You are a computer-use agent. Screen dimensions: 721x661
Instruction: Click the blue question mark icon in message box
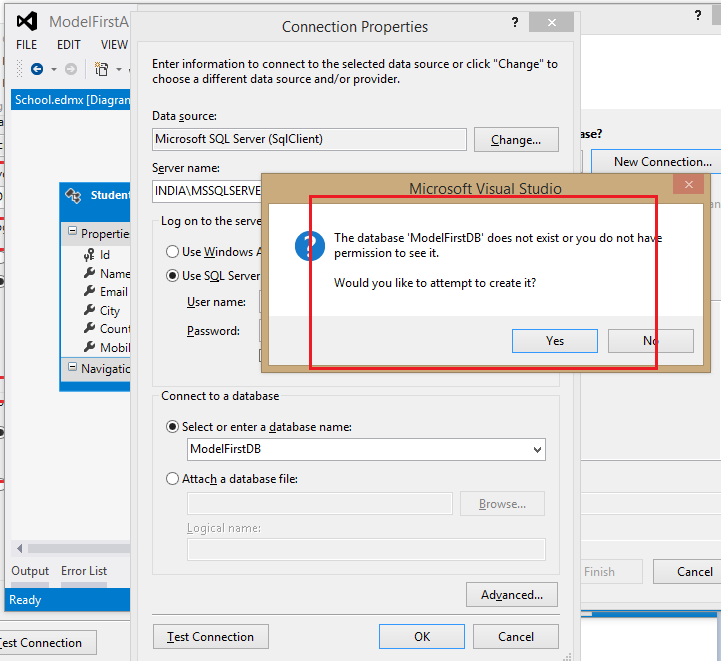pyautogui.click(x=310, y=246)
